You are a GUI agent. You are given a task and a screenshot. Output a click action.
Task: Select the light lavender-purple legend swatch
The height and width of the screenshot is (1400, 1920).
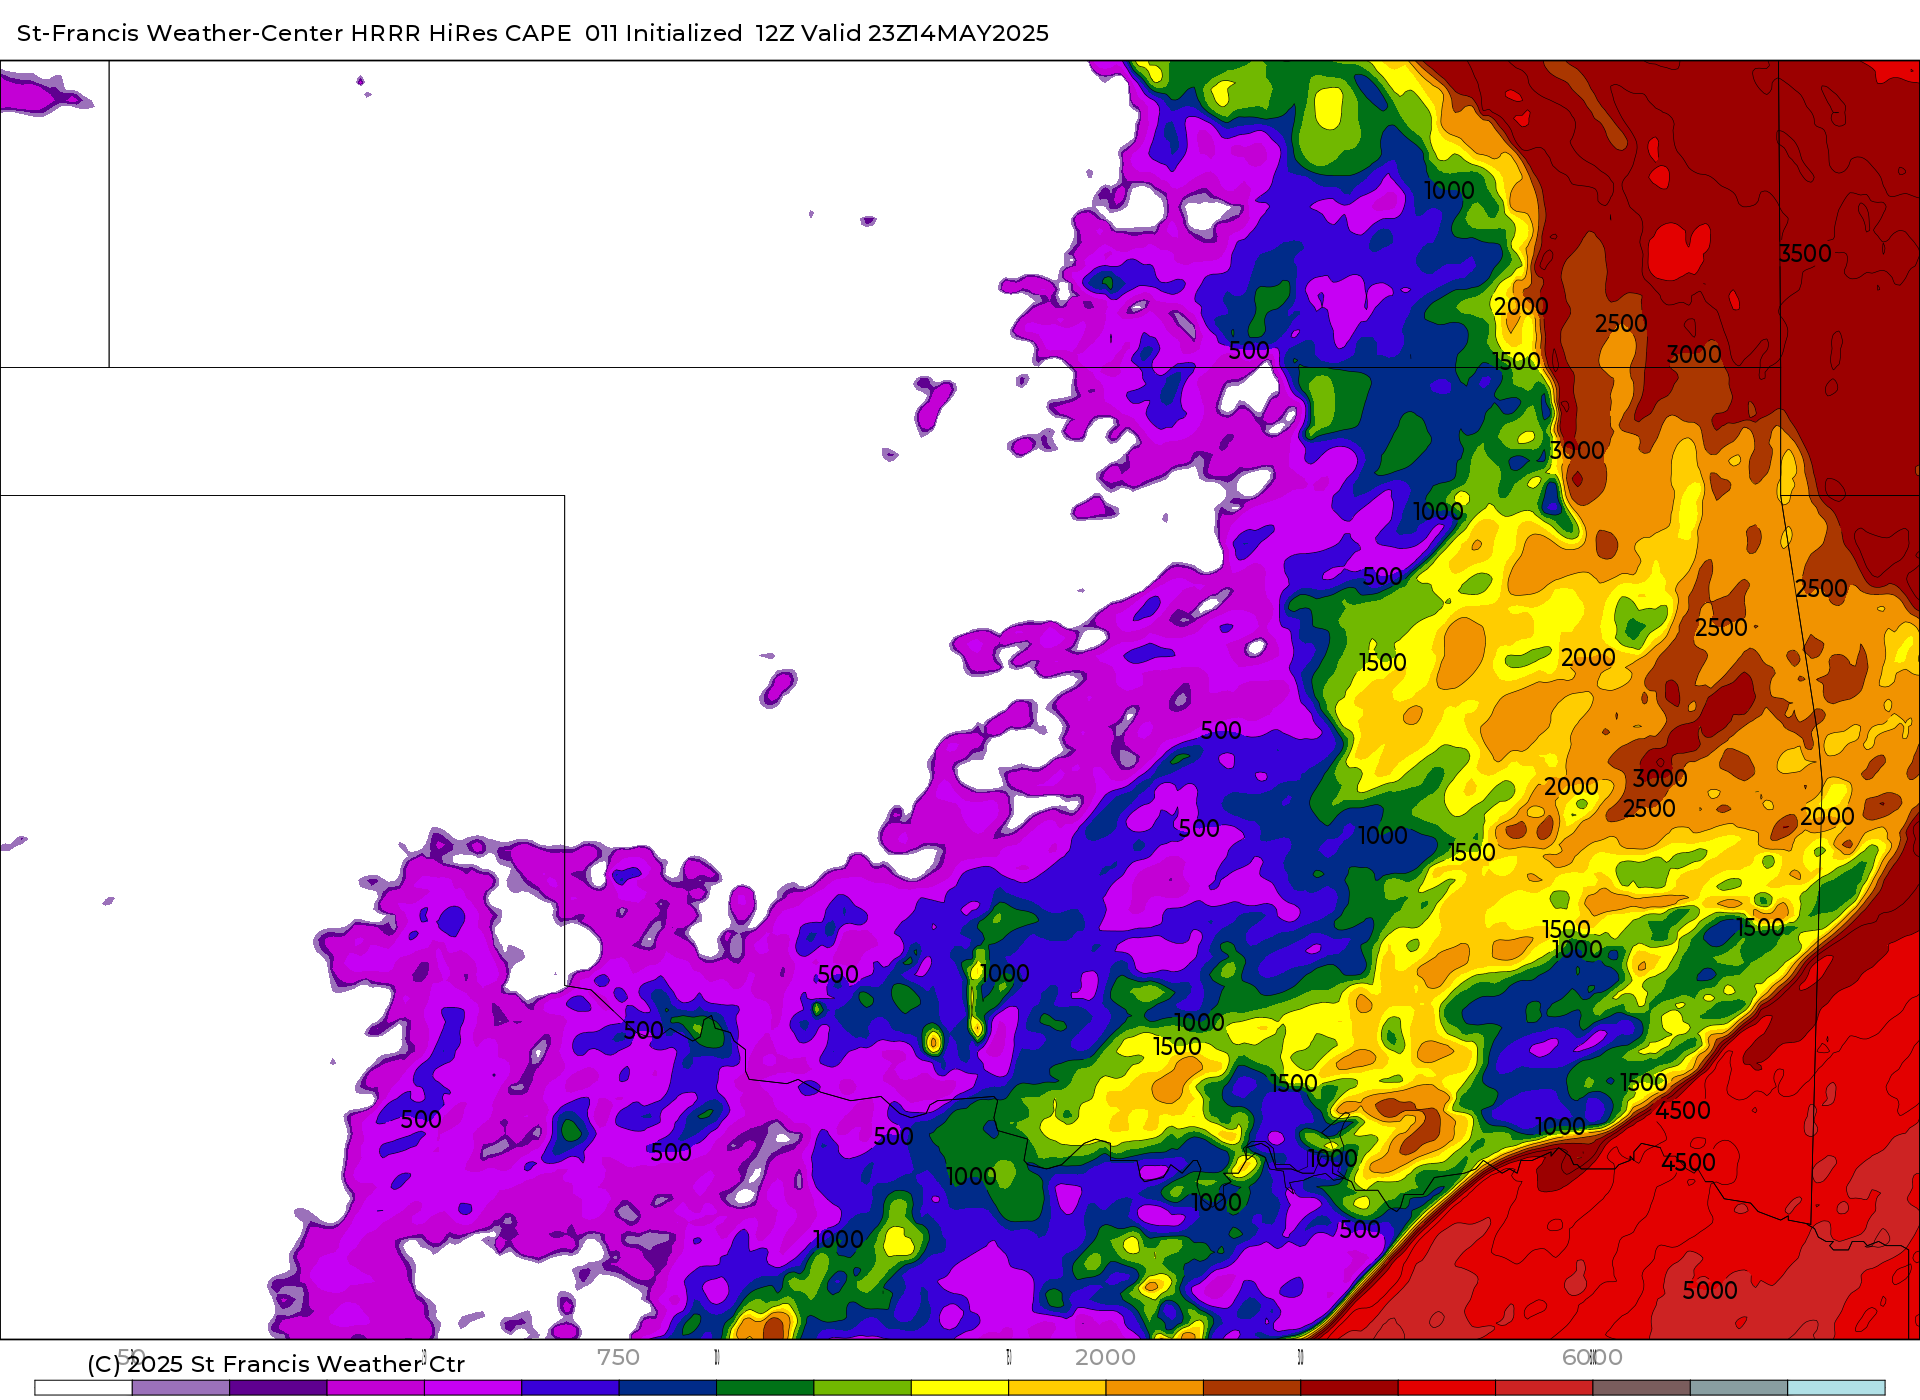[x=181, y=1388]
